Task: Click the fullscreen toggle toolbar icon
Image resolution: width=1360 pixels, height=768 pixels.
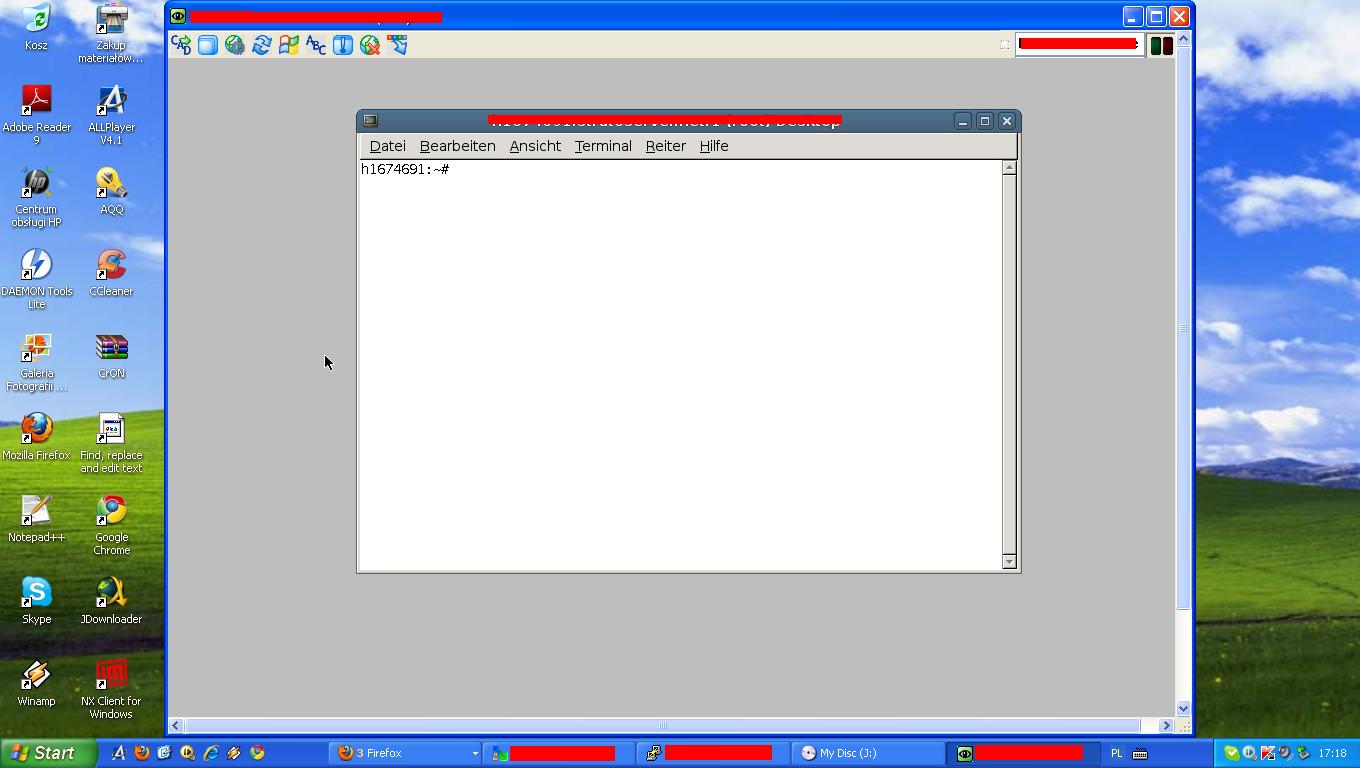Action: (x=208, y=45)
